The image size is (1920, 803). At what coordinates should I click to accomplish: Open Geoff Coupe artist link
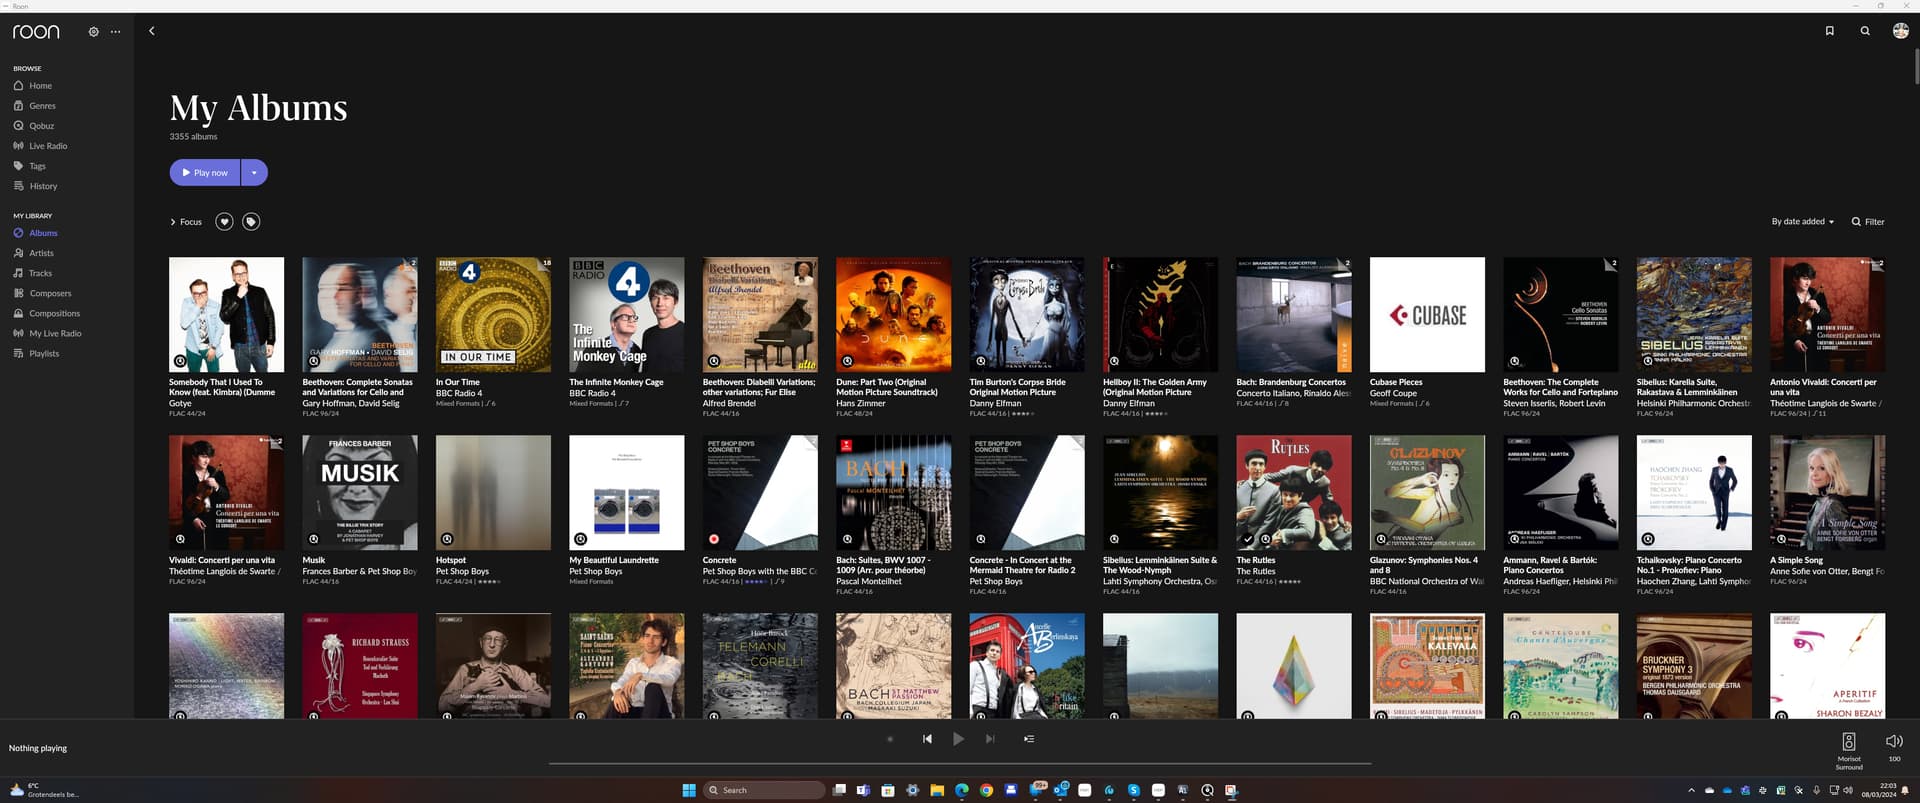(x=1393, y=393)
